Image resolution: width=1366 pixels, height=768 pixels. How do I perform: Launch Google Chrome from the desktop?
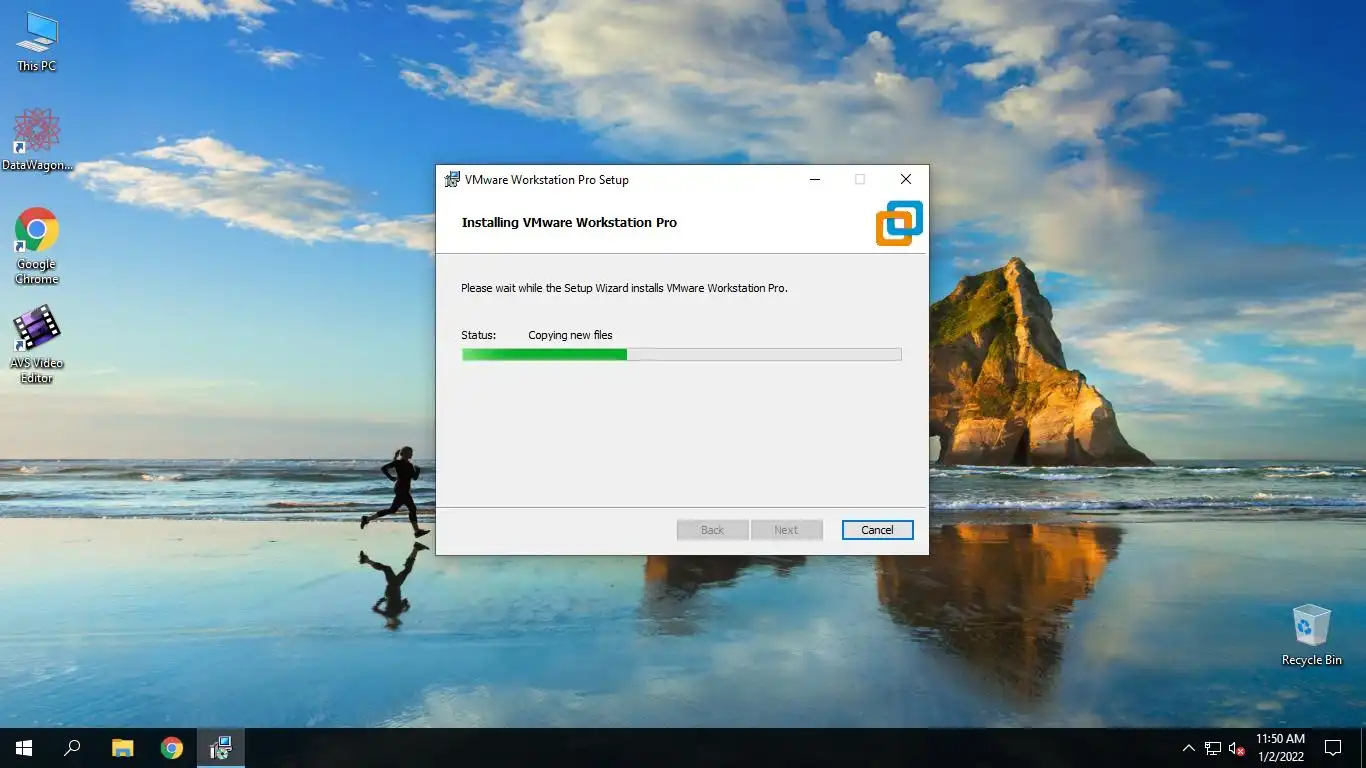click(x=37, y=246)
